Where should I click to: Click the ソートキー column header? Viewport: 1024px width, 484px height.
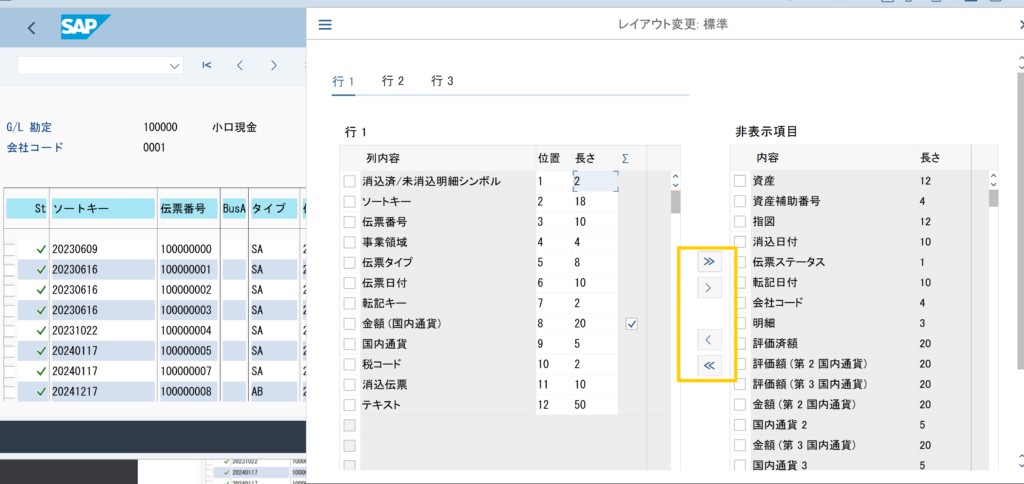[100, 209]
